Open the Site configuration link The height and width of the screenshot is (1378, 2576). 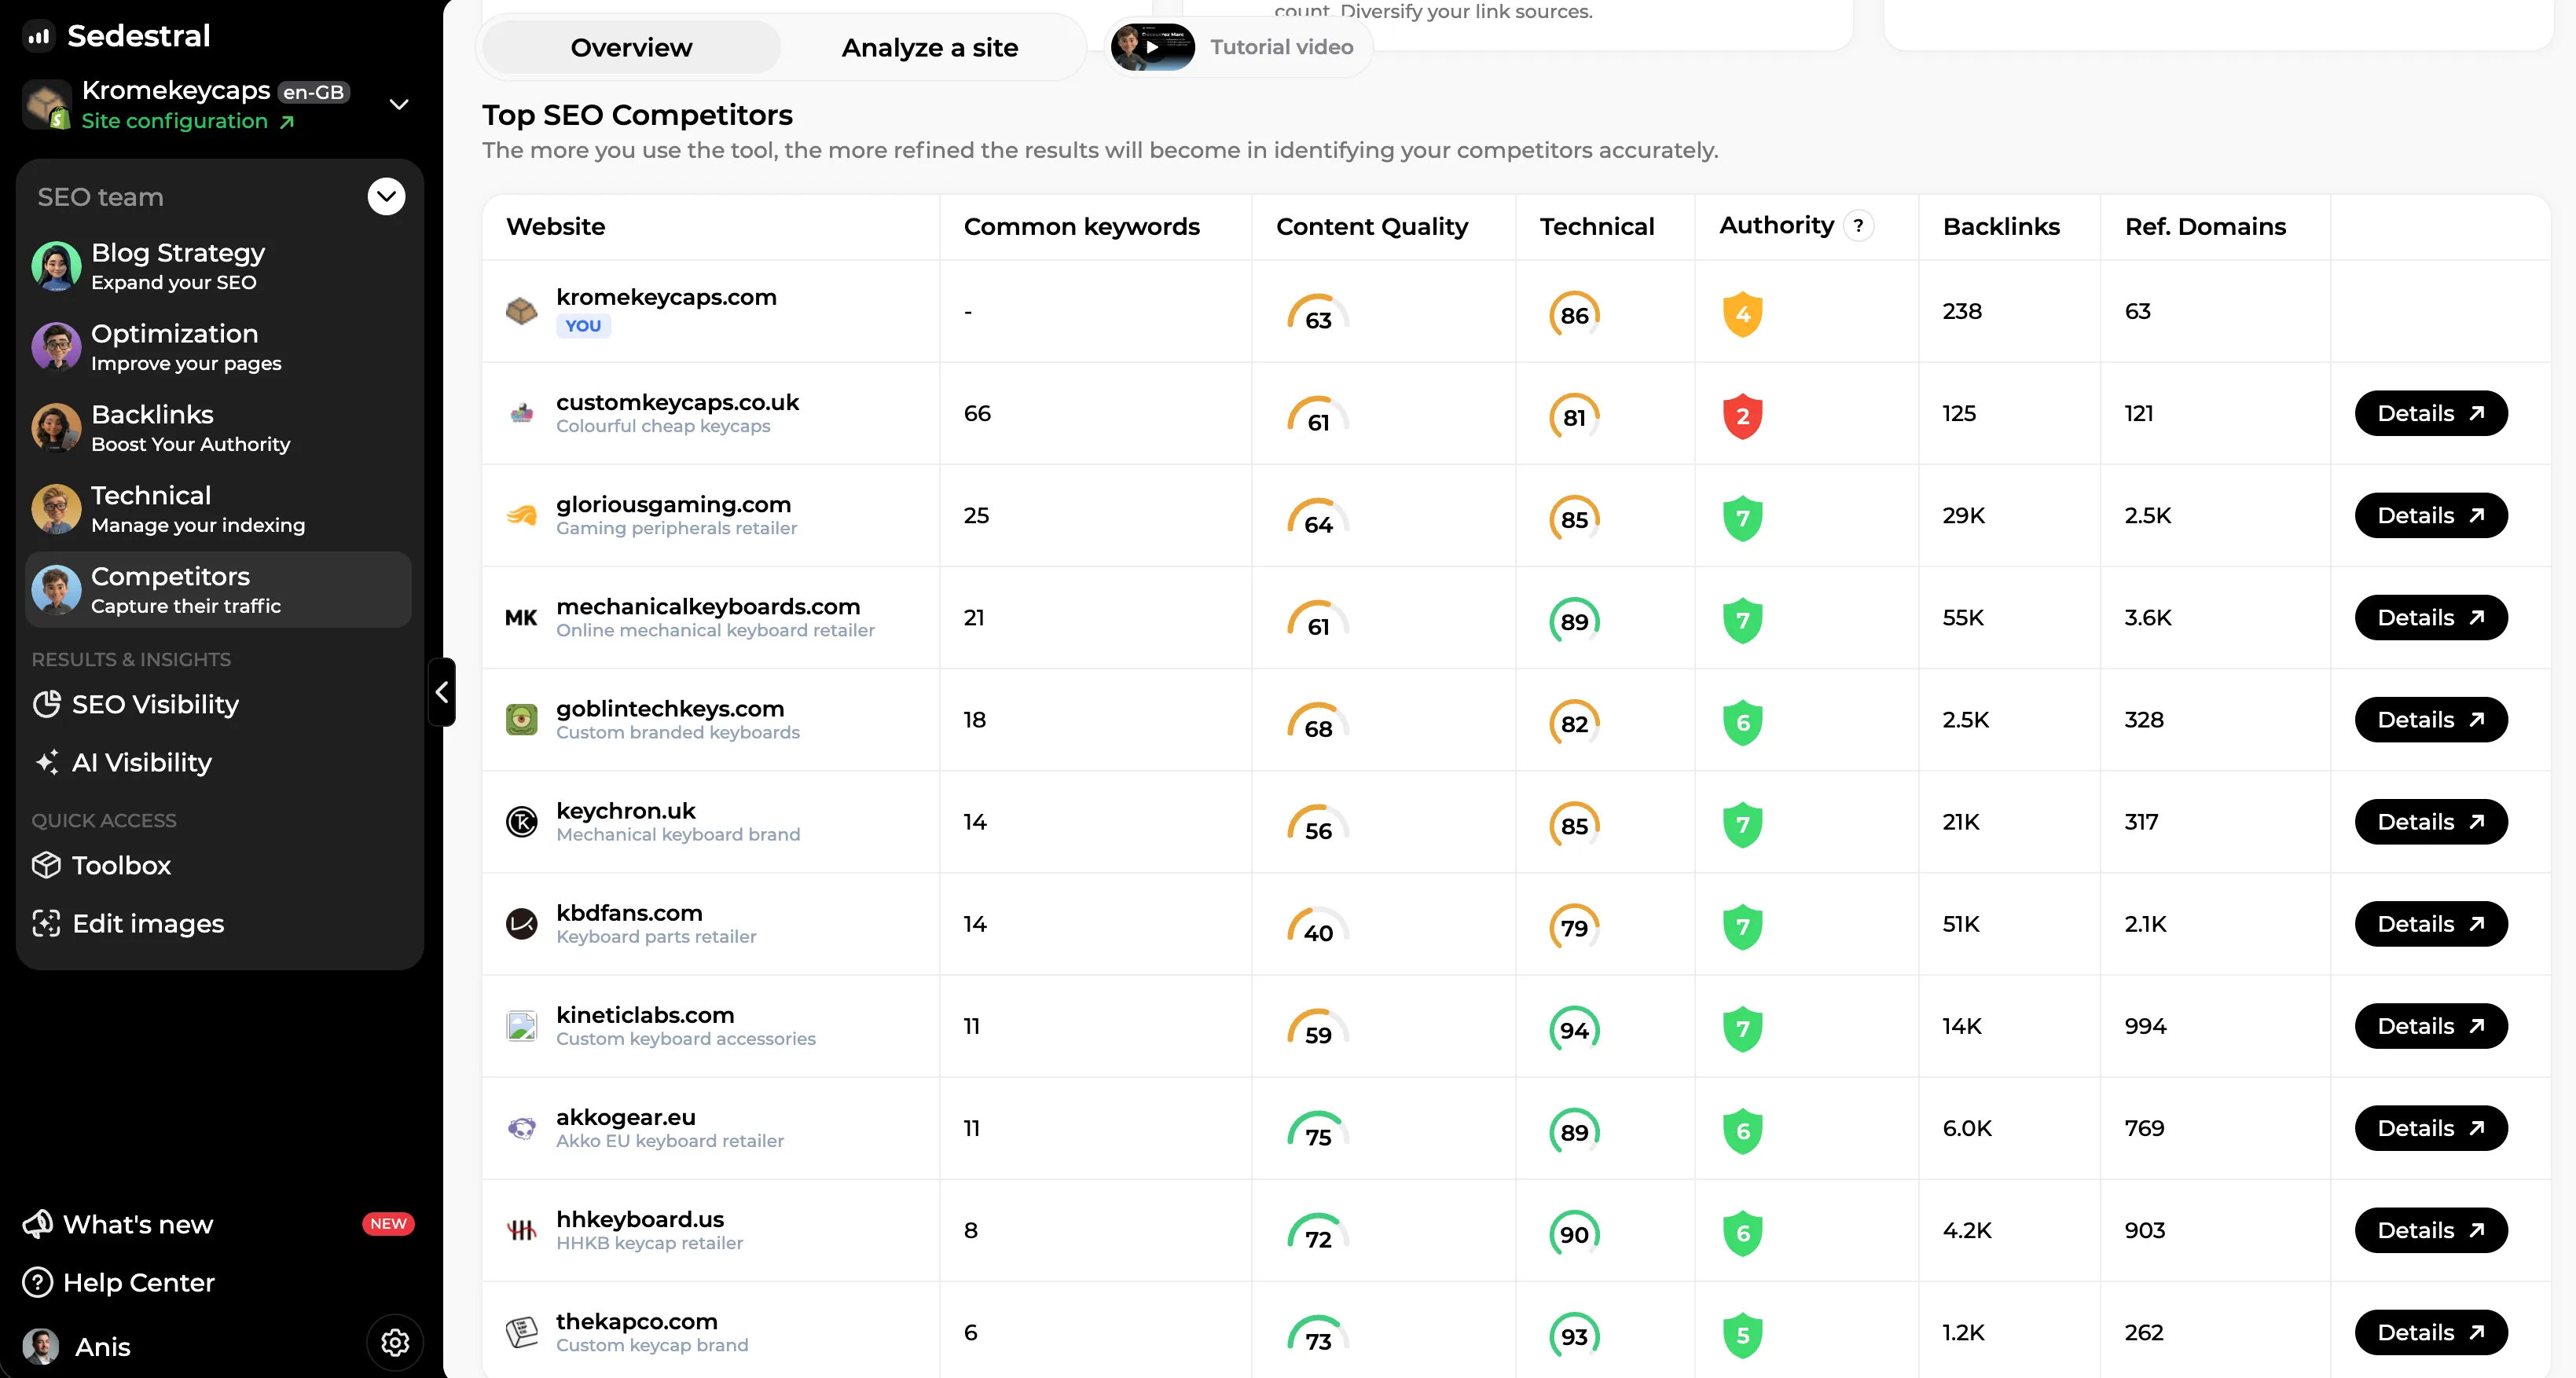188,121
